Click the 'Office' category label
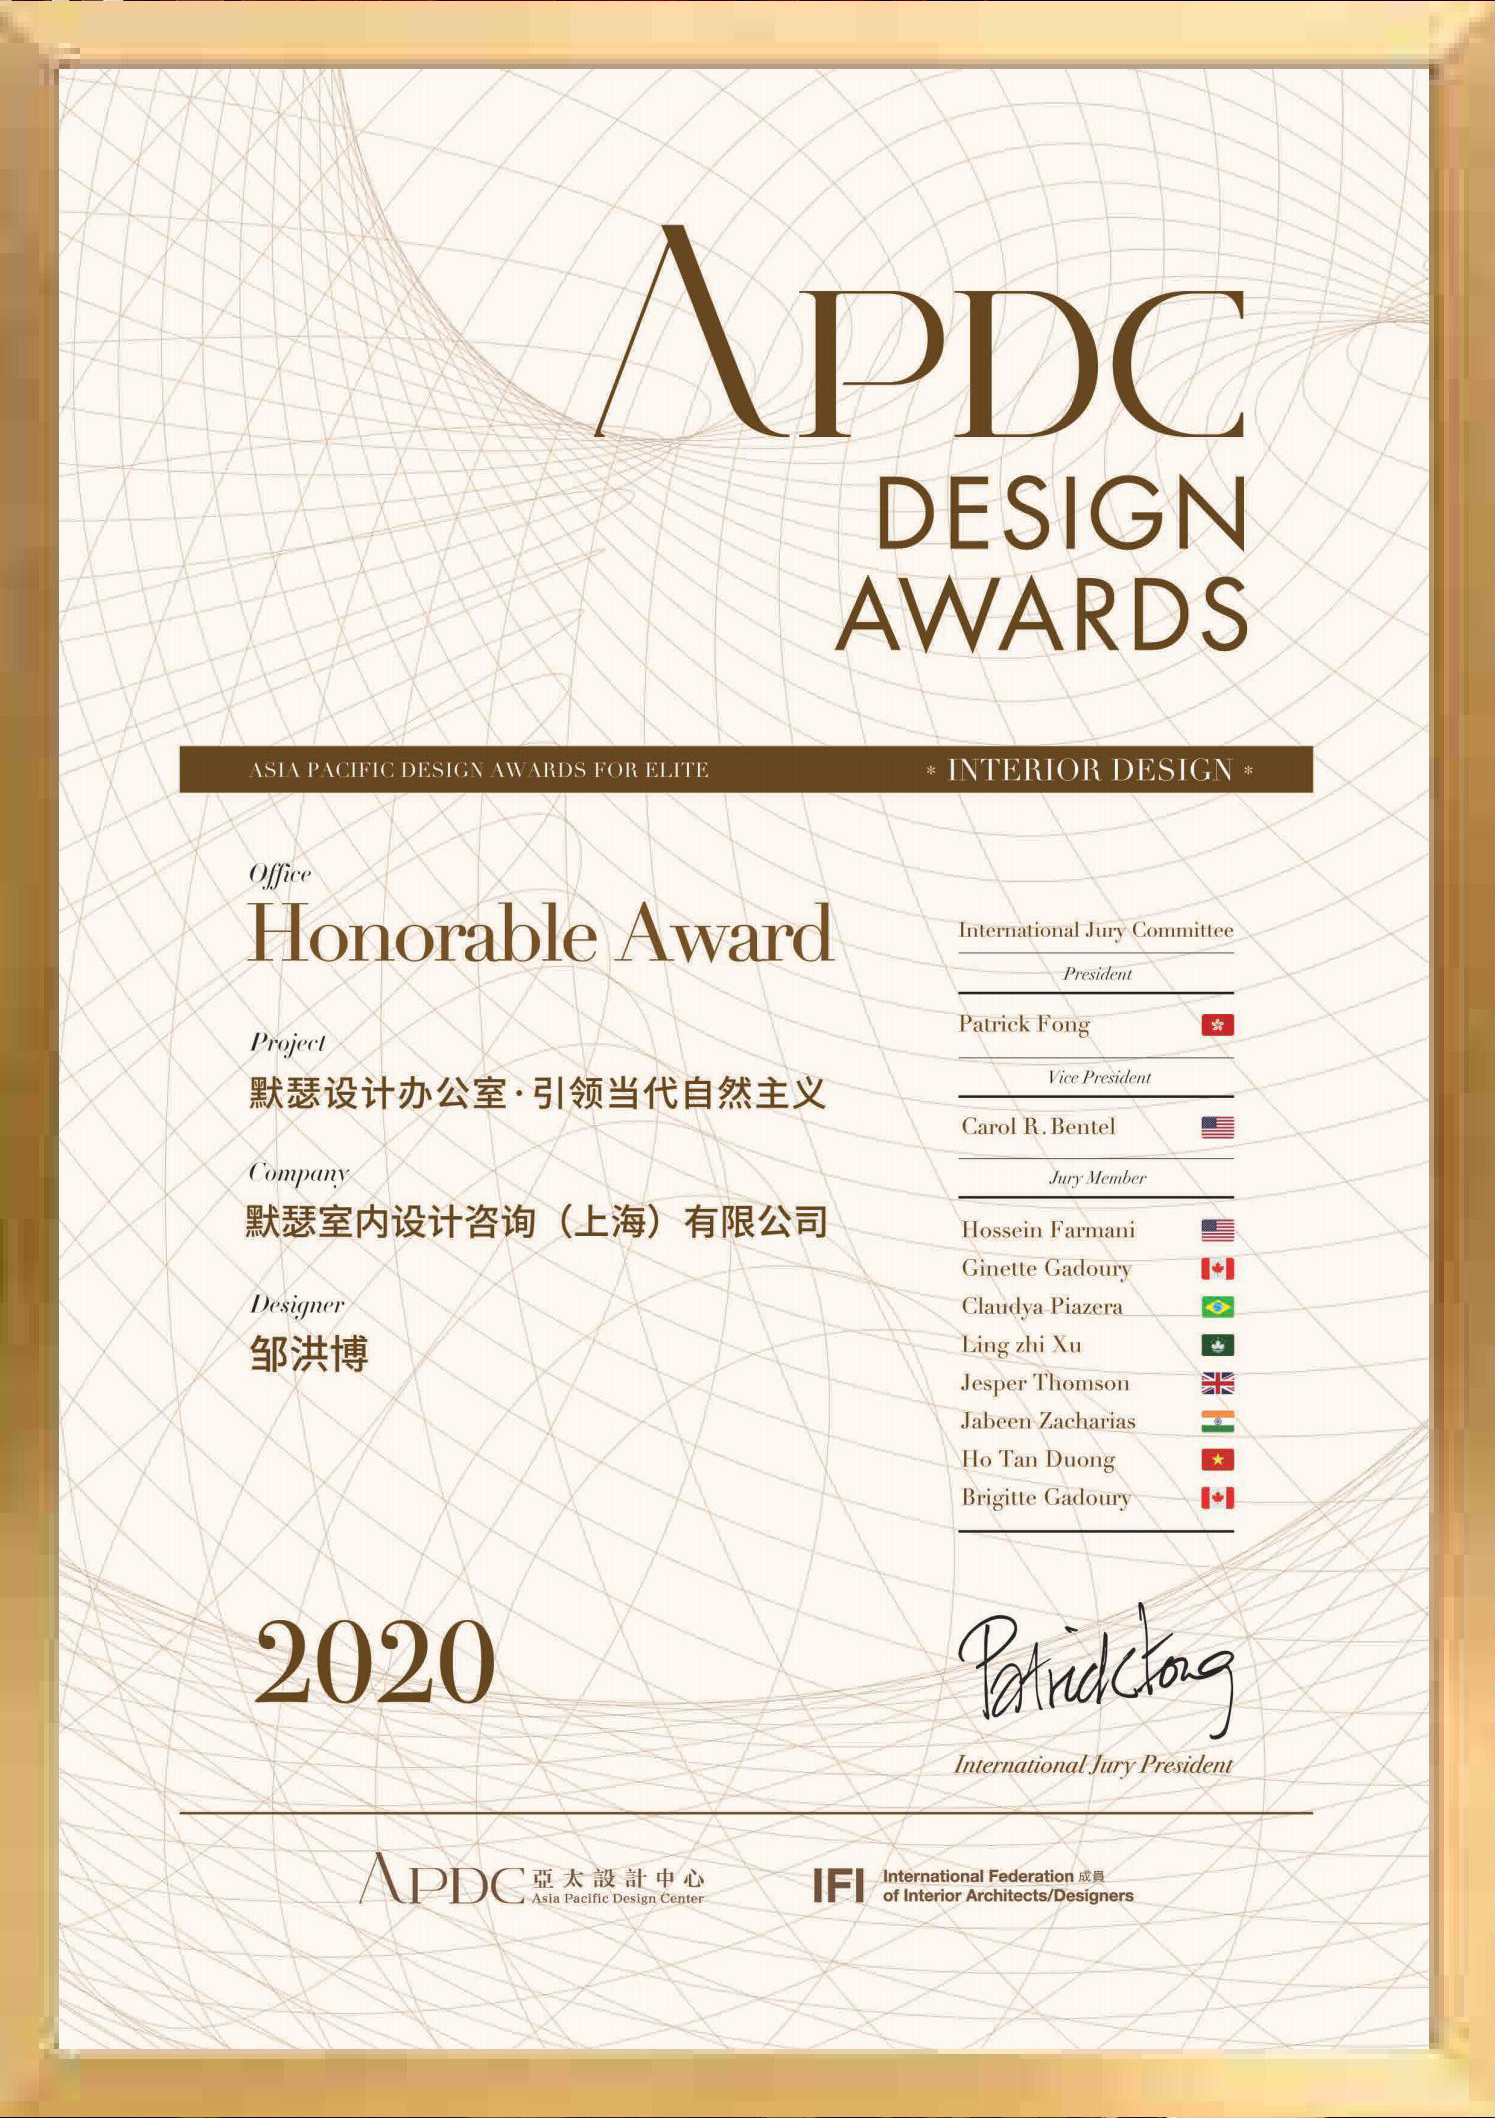Screen dimensions: 1495x2118 280,874
